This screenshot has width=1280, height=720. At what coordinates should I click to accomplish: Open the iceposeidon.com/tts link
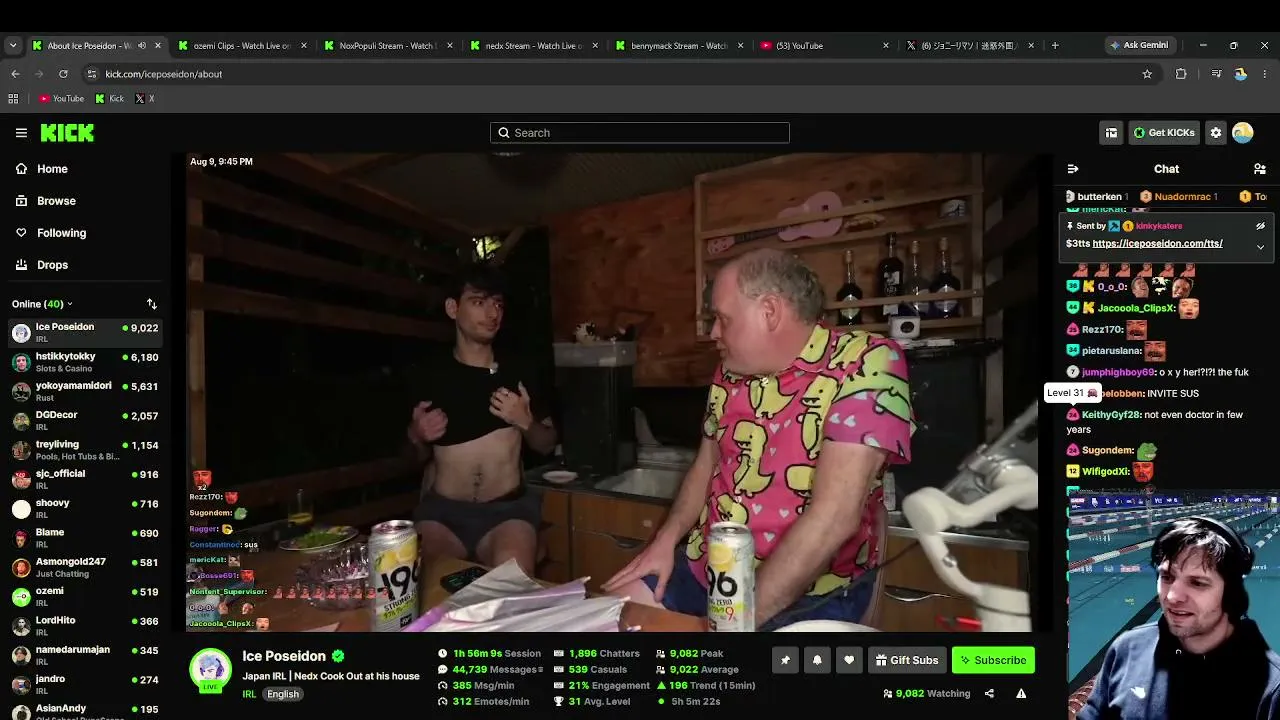[x=1157, y=243]
